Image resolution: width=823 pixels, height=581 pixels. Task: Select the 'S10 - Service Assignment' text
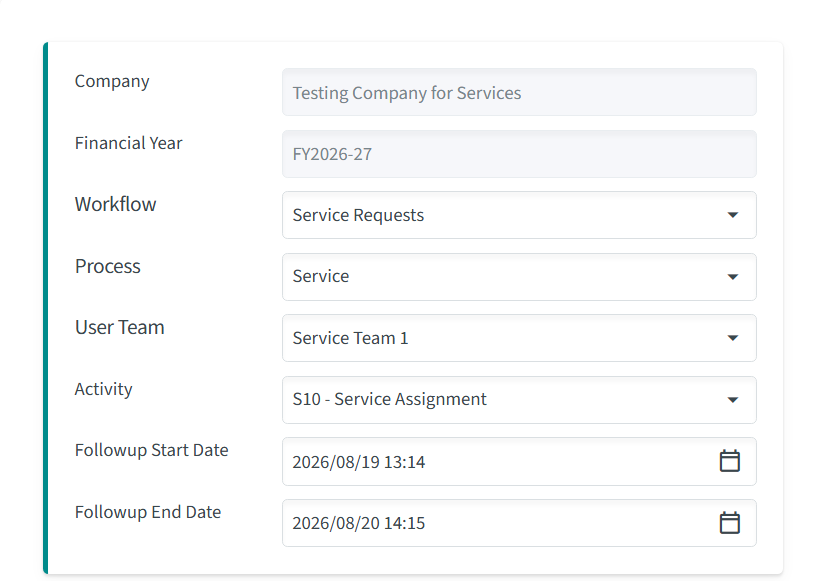pyautogui.click(x=389, y=399)
